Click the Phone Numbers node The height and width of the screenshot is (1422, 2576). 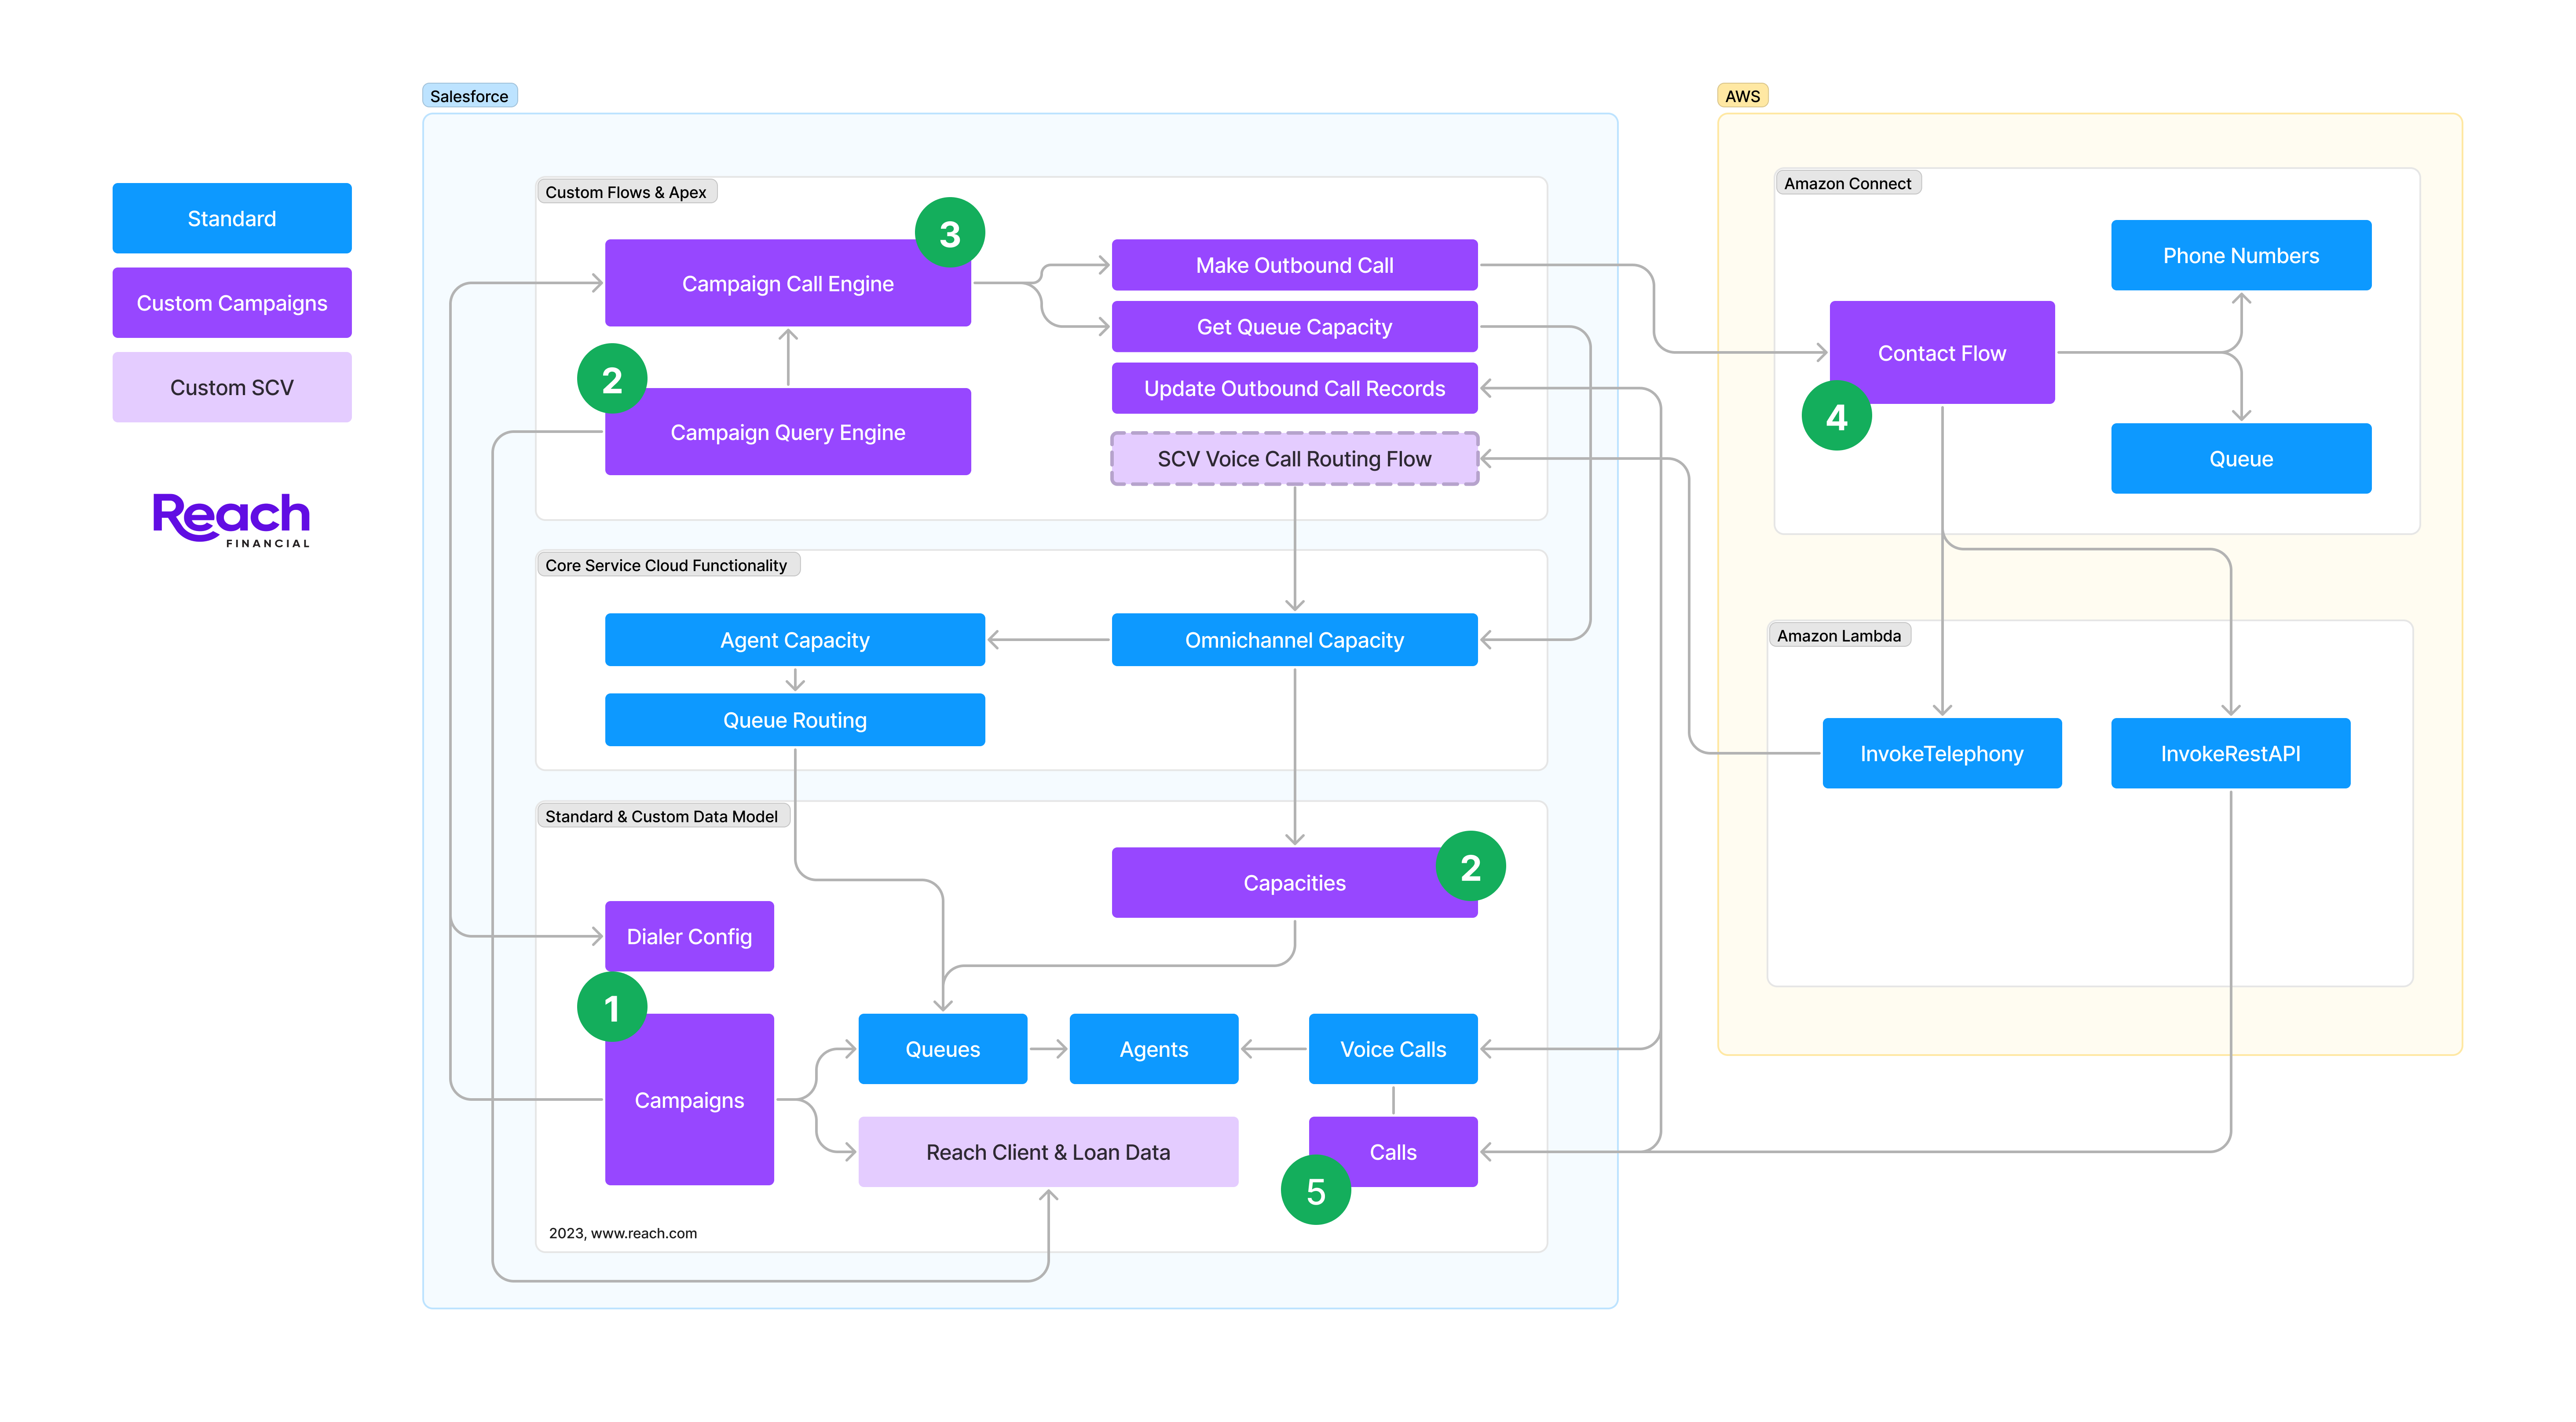[2240, 255]
